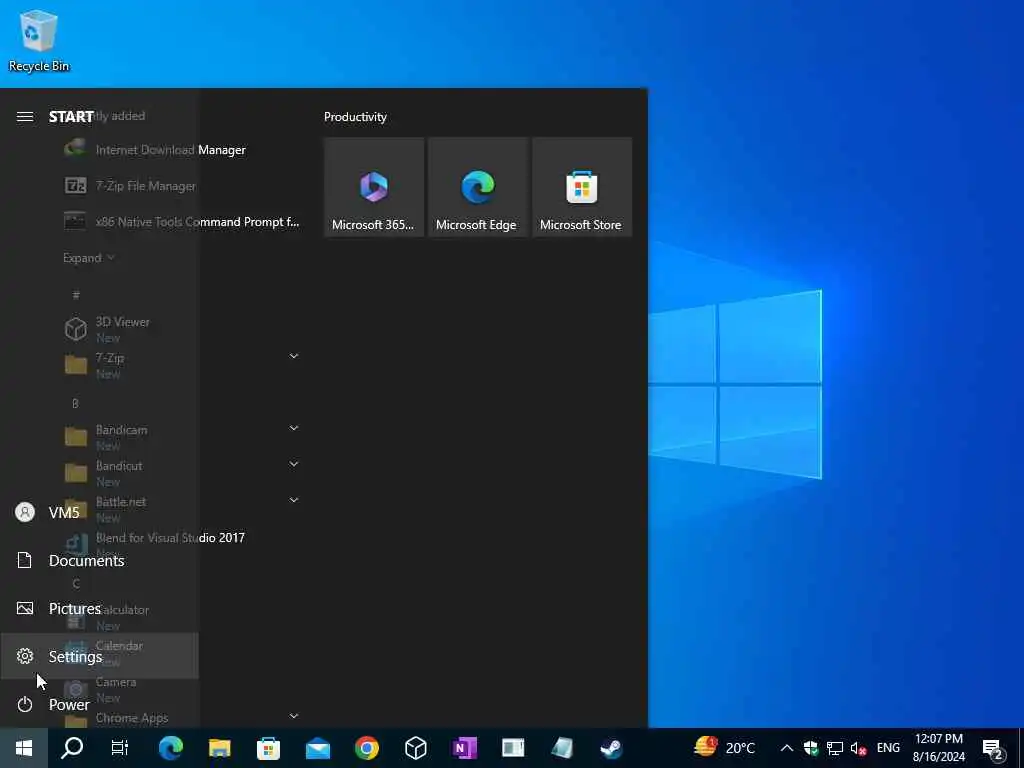
Task: Open Documents from Start sidebar
Action: coord(99,560)
